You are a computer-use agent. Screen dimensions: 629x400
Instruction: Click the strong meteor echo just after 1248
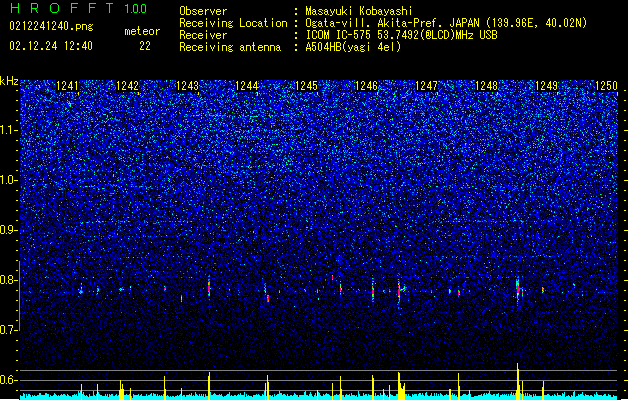518,289
